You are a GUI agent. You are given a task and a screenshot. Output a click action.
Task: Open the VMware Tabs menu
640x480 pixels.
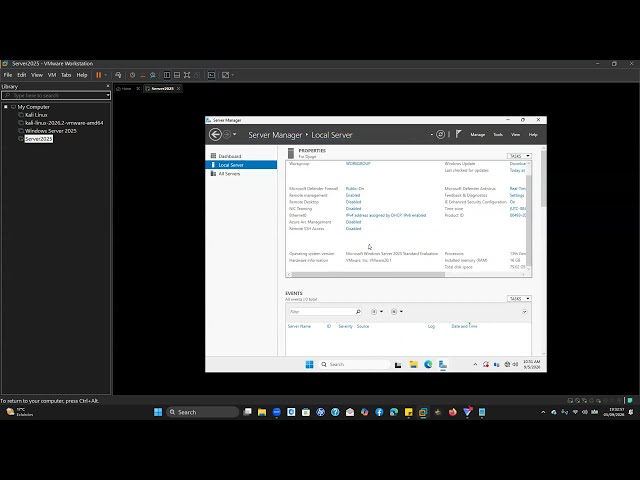click(66, 75)
